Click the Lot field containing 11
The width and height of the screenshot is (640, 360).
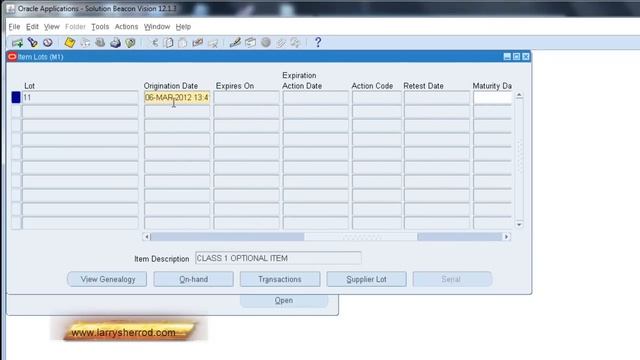coord(80,98)
